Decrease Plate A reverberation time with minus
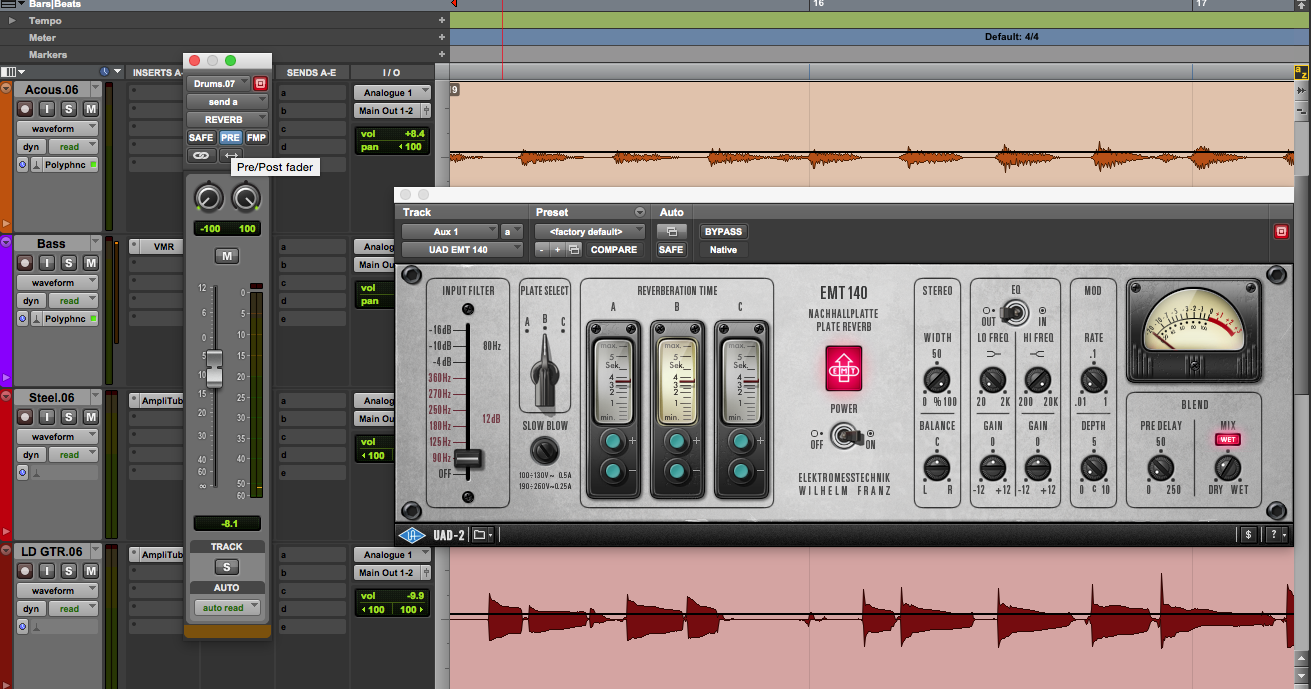This screenshot has height=689, width=1311. pyautogui.click(x=613, y=471)
